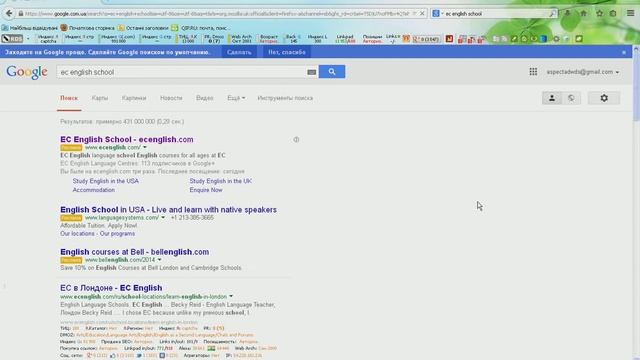Click the blue 'Сделать' button in notification bar
Viewport: 640px width, 360px height.
(239, 52)
